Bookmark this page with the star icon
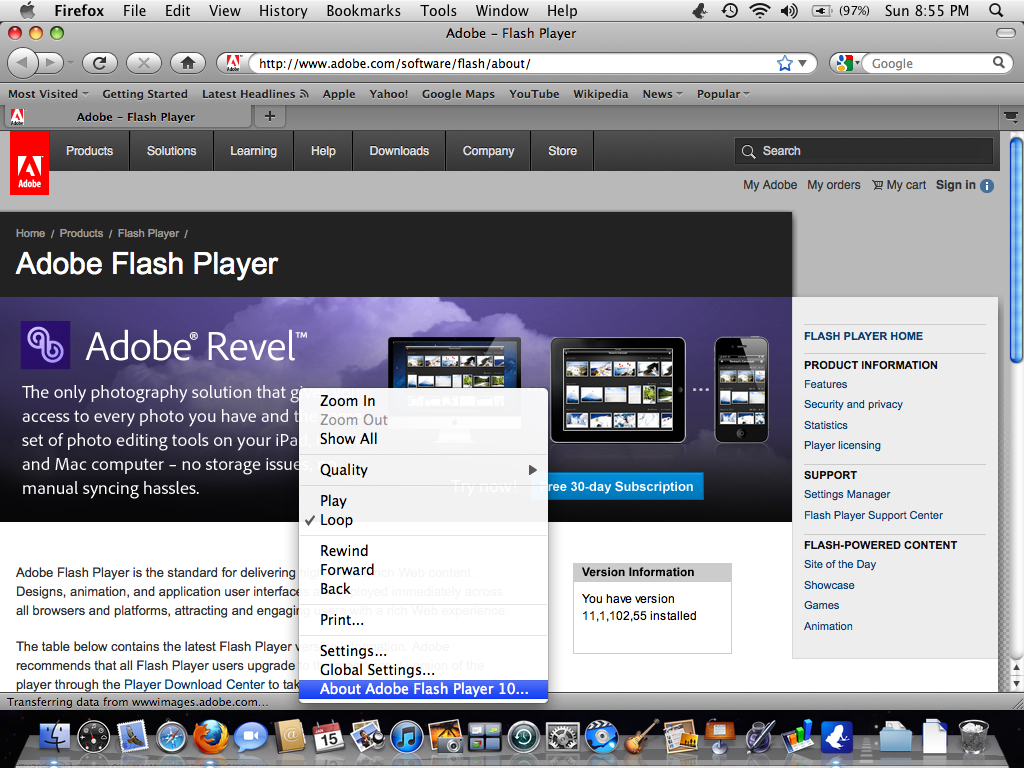 [784, 63]
